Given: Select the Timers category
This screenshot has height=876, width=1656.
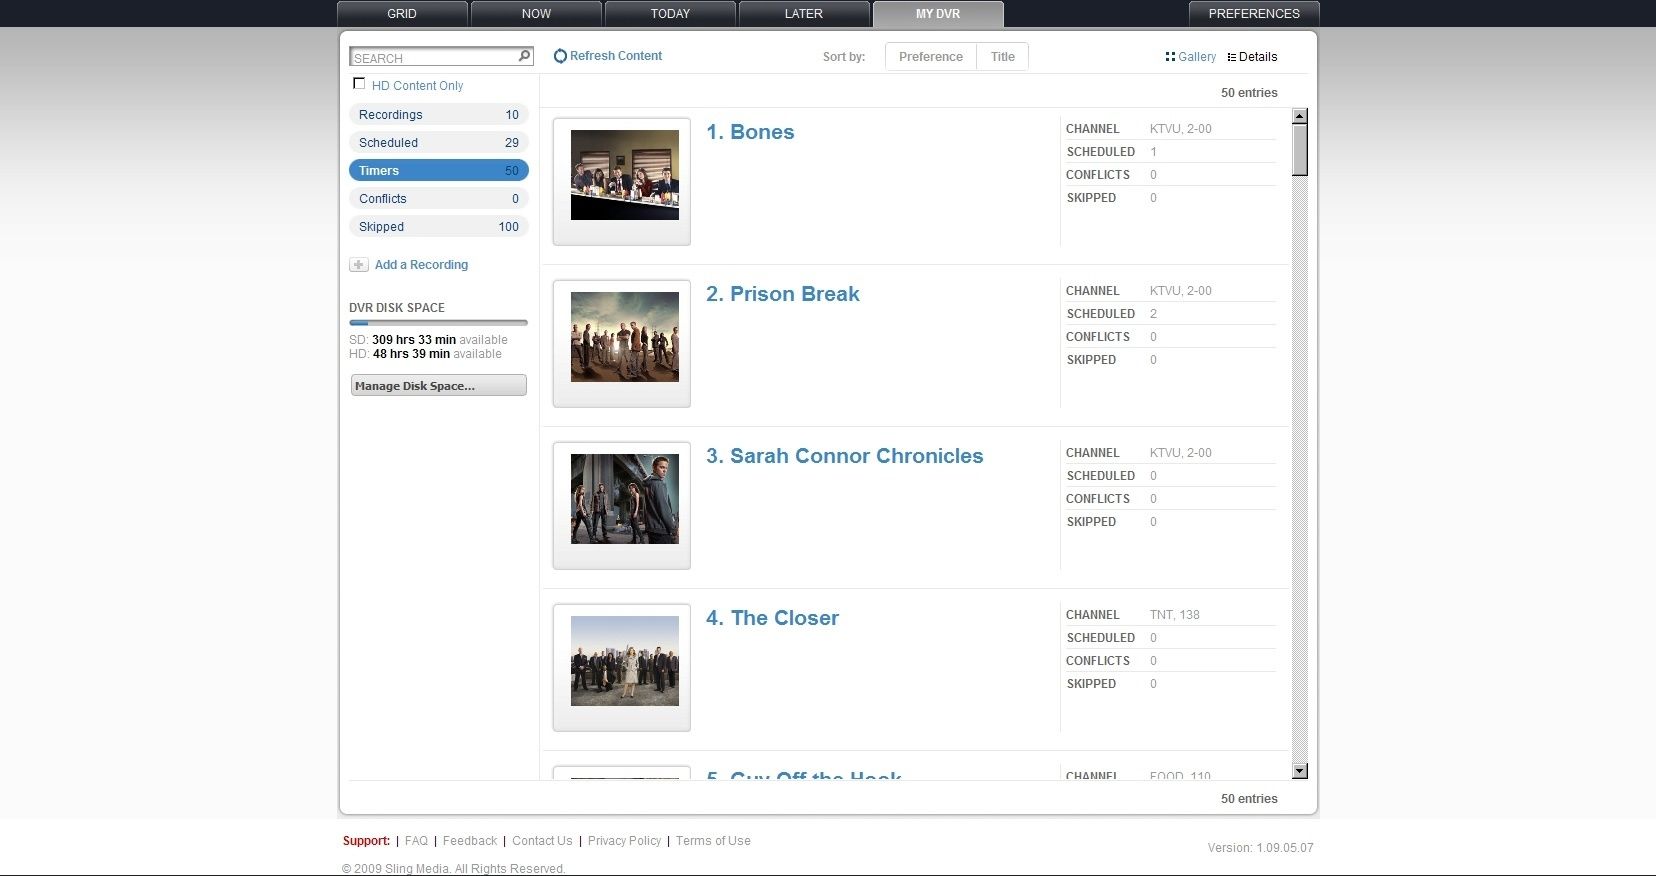Looking at the screenshot, I should 439,171.
